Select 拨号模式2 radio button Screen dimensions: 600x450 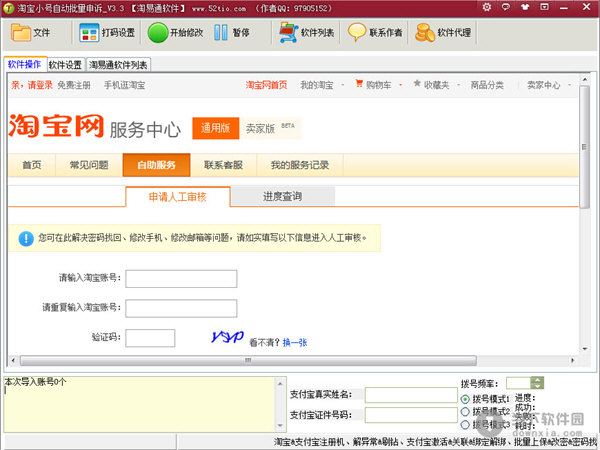tap(465, 412)
